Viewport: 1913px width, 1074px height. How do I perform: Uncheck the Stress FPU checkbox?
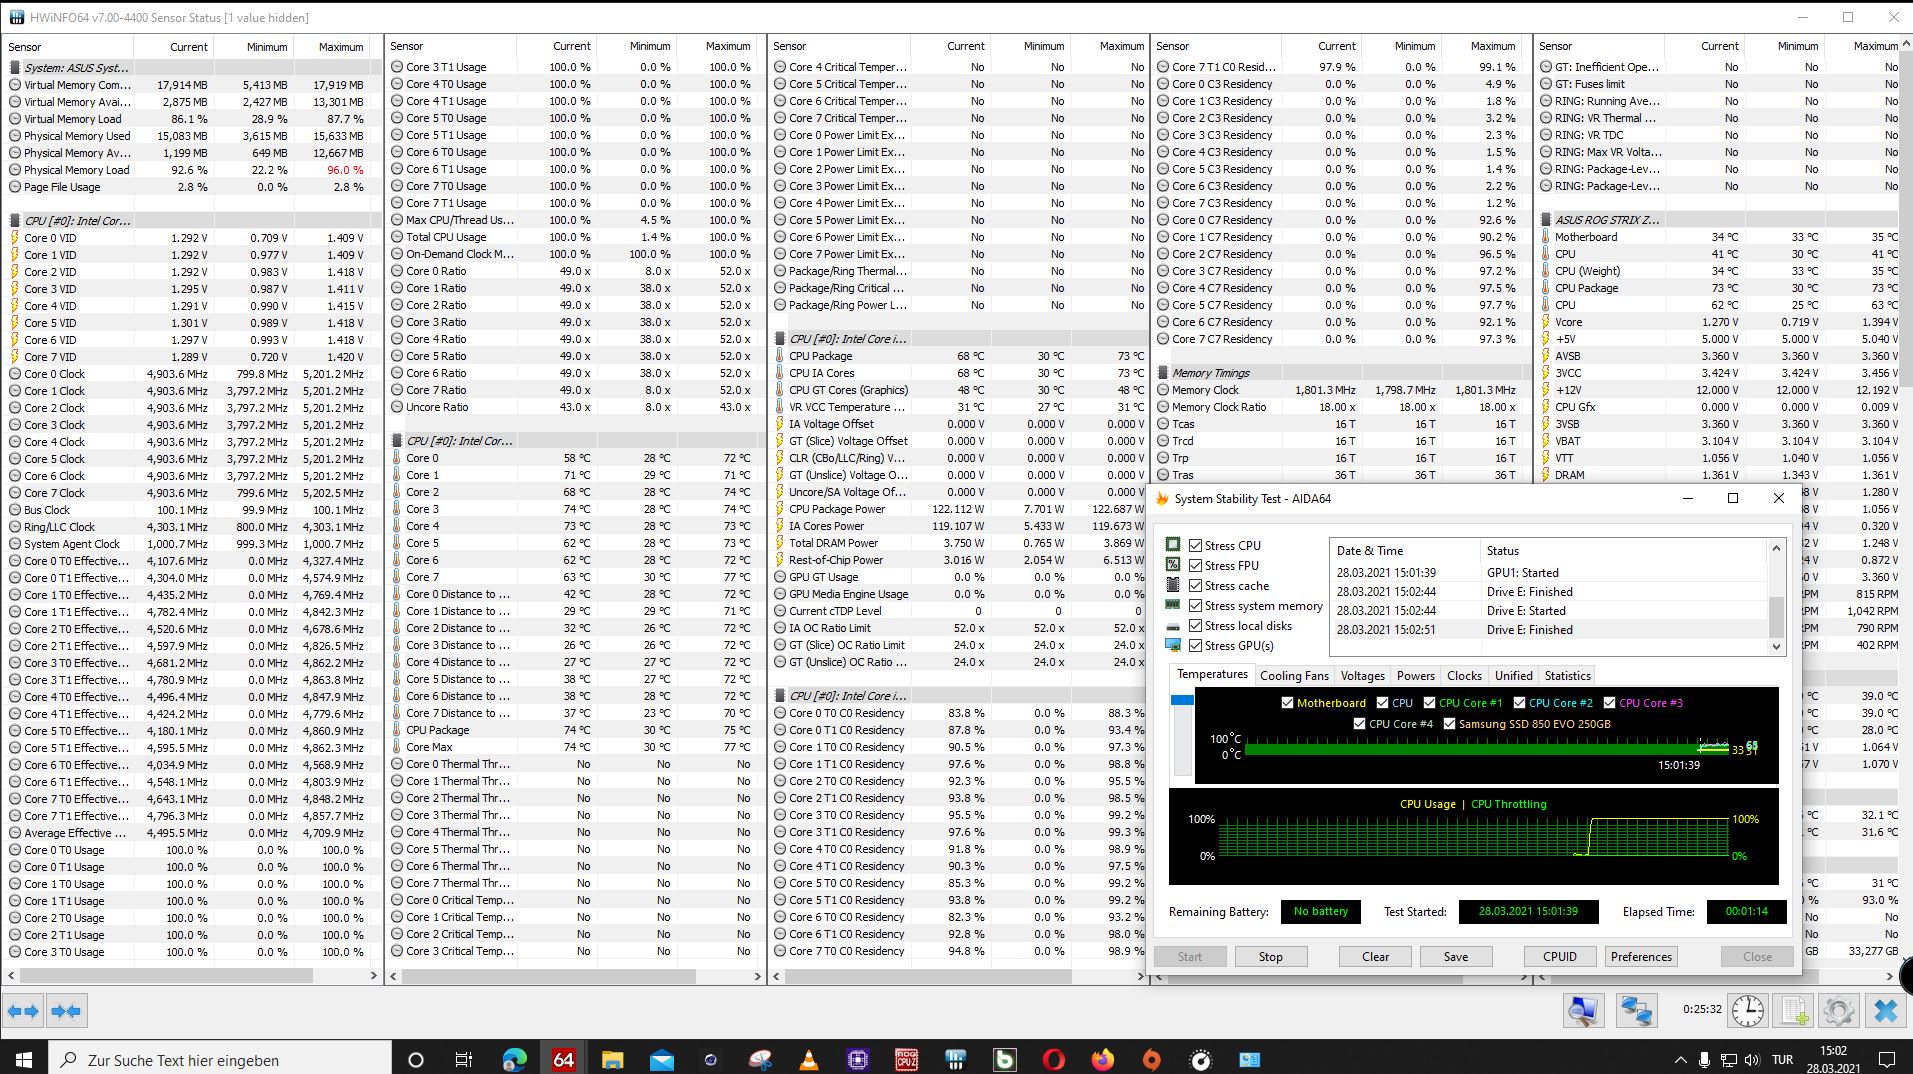pyautogui.click(x=1195, y=565)
